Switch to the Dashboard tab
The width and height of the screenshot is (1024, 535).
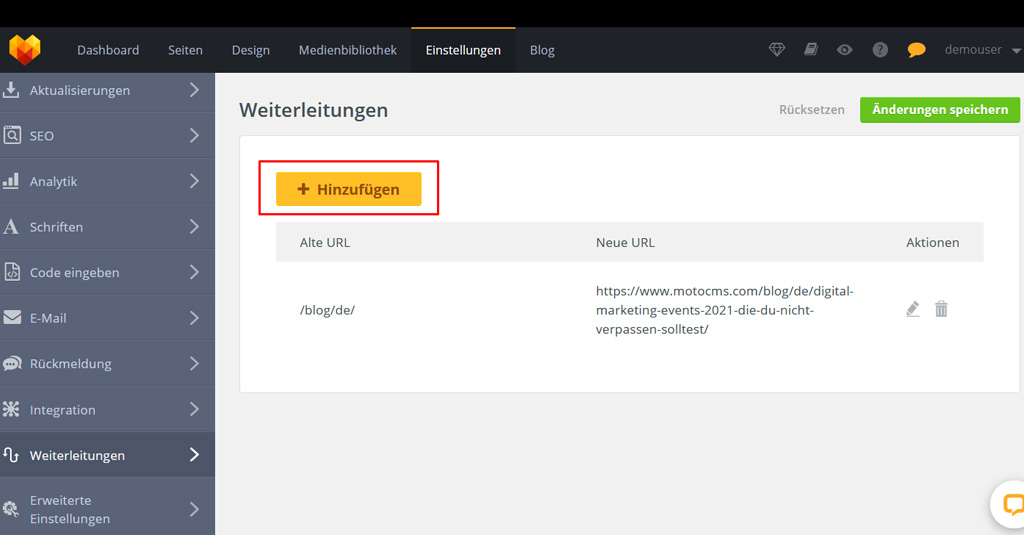(x=108, y=50)
